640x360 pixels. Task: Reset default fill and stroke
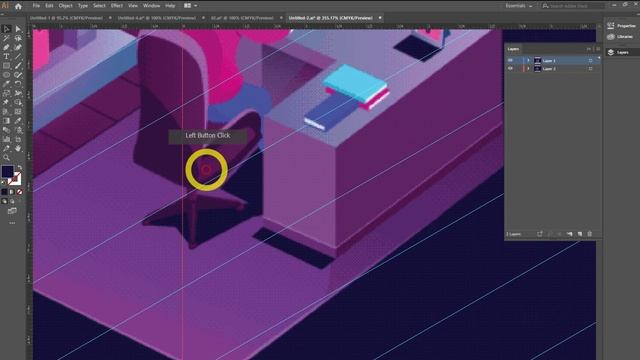[x=4, y=182]
